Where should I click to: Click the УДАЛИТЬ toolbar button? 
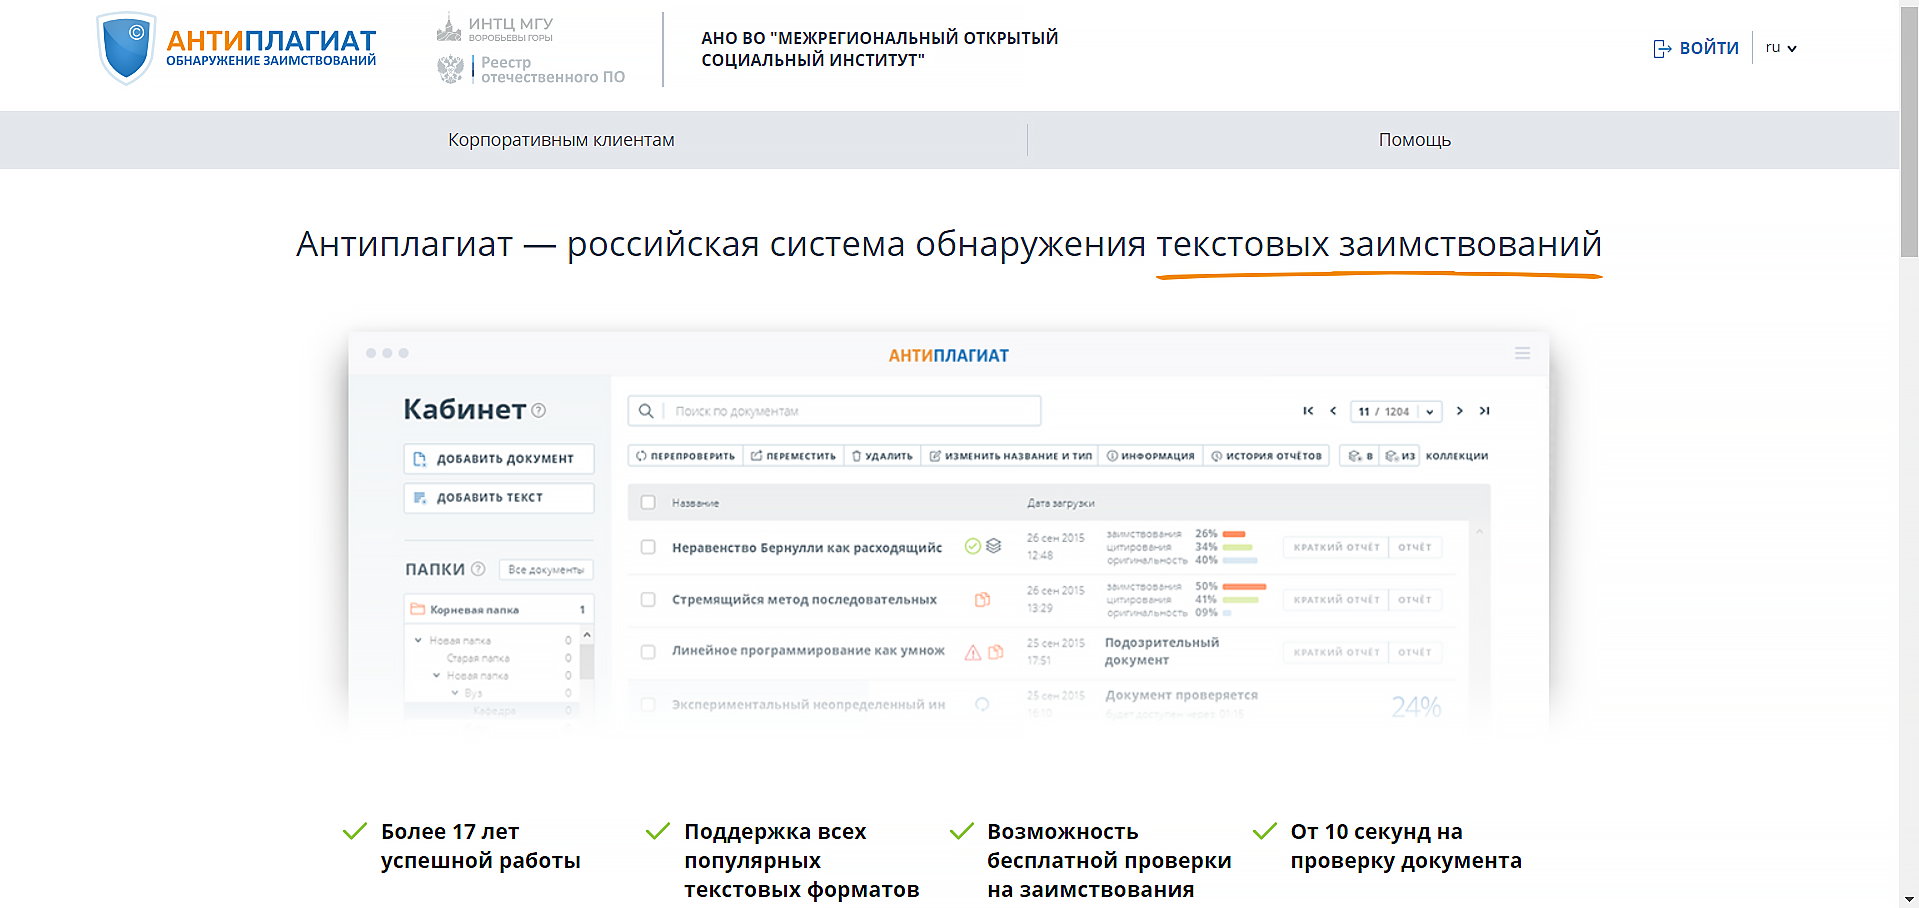(882, 456)
